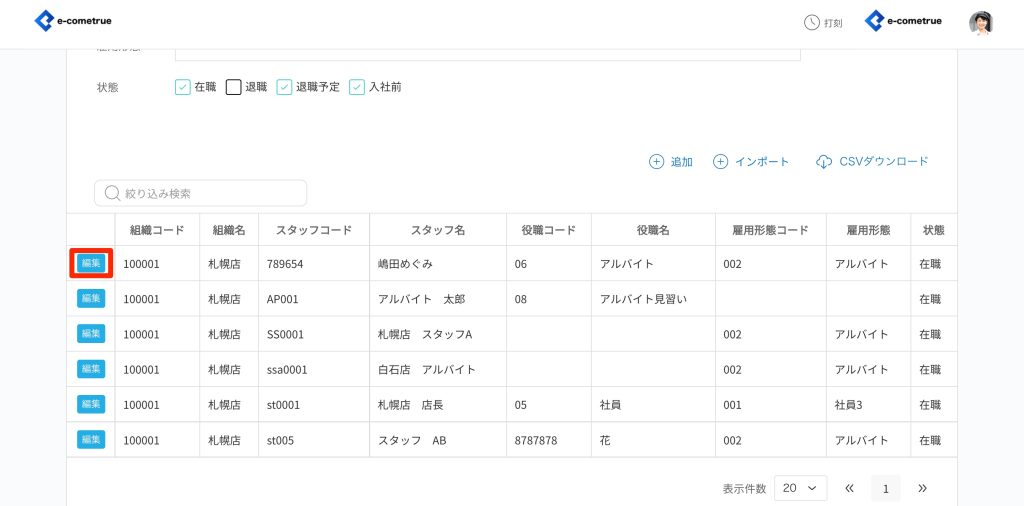This screenshot has width=1024, height=506.
Task: Click the user avatar photo
Action: [x=981, y=23]
